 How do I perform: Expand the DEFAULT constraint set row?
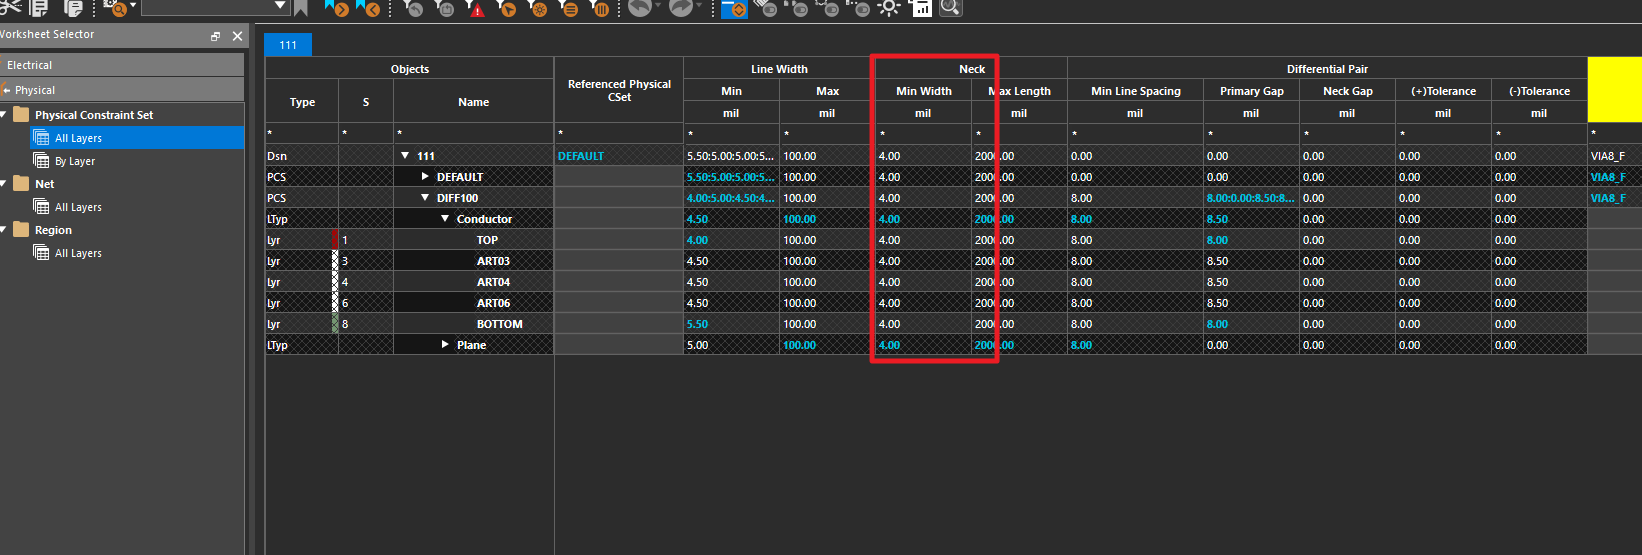click(425, 177)
